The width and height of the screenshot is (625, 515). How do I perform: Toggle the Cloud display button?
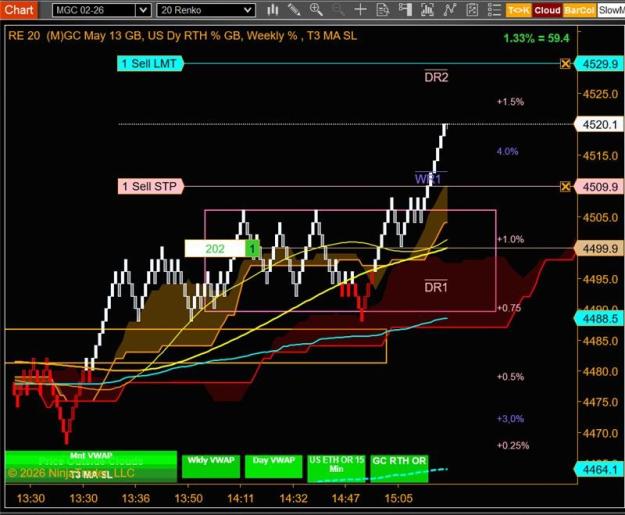547,10
